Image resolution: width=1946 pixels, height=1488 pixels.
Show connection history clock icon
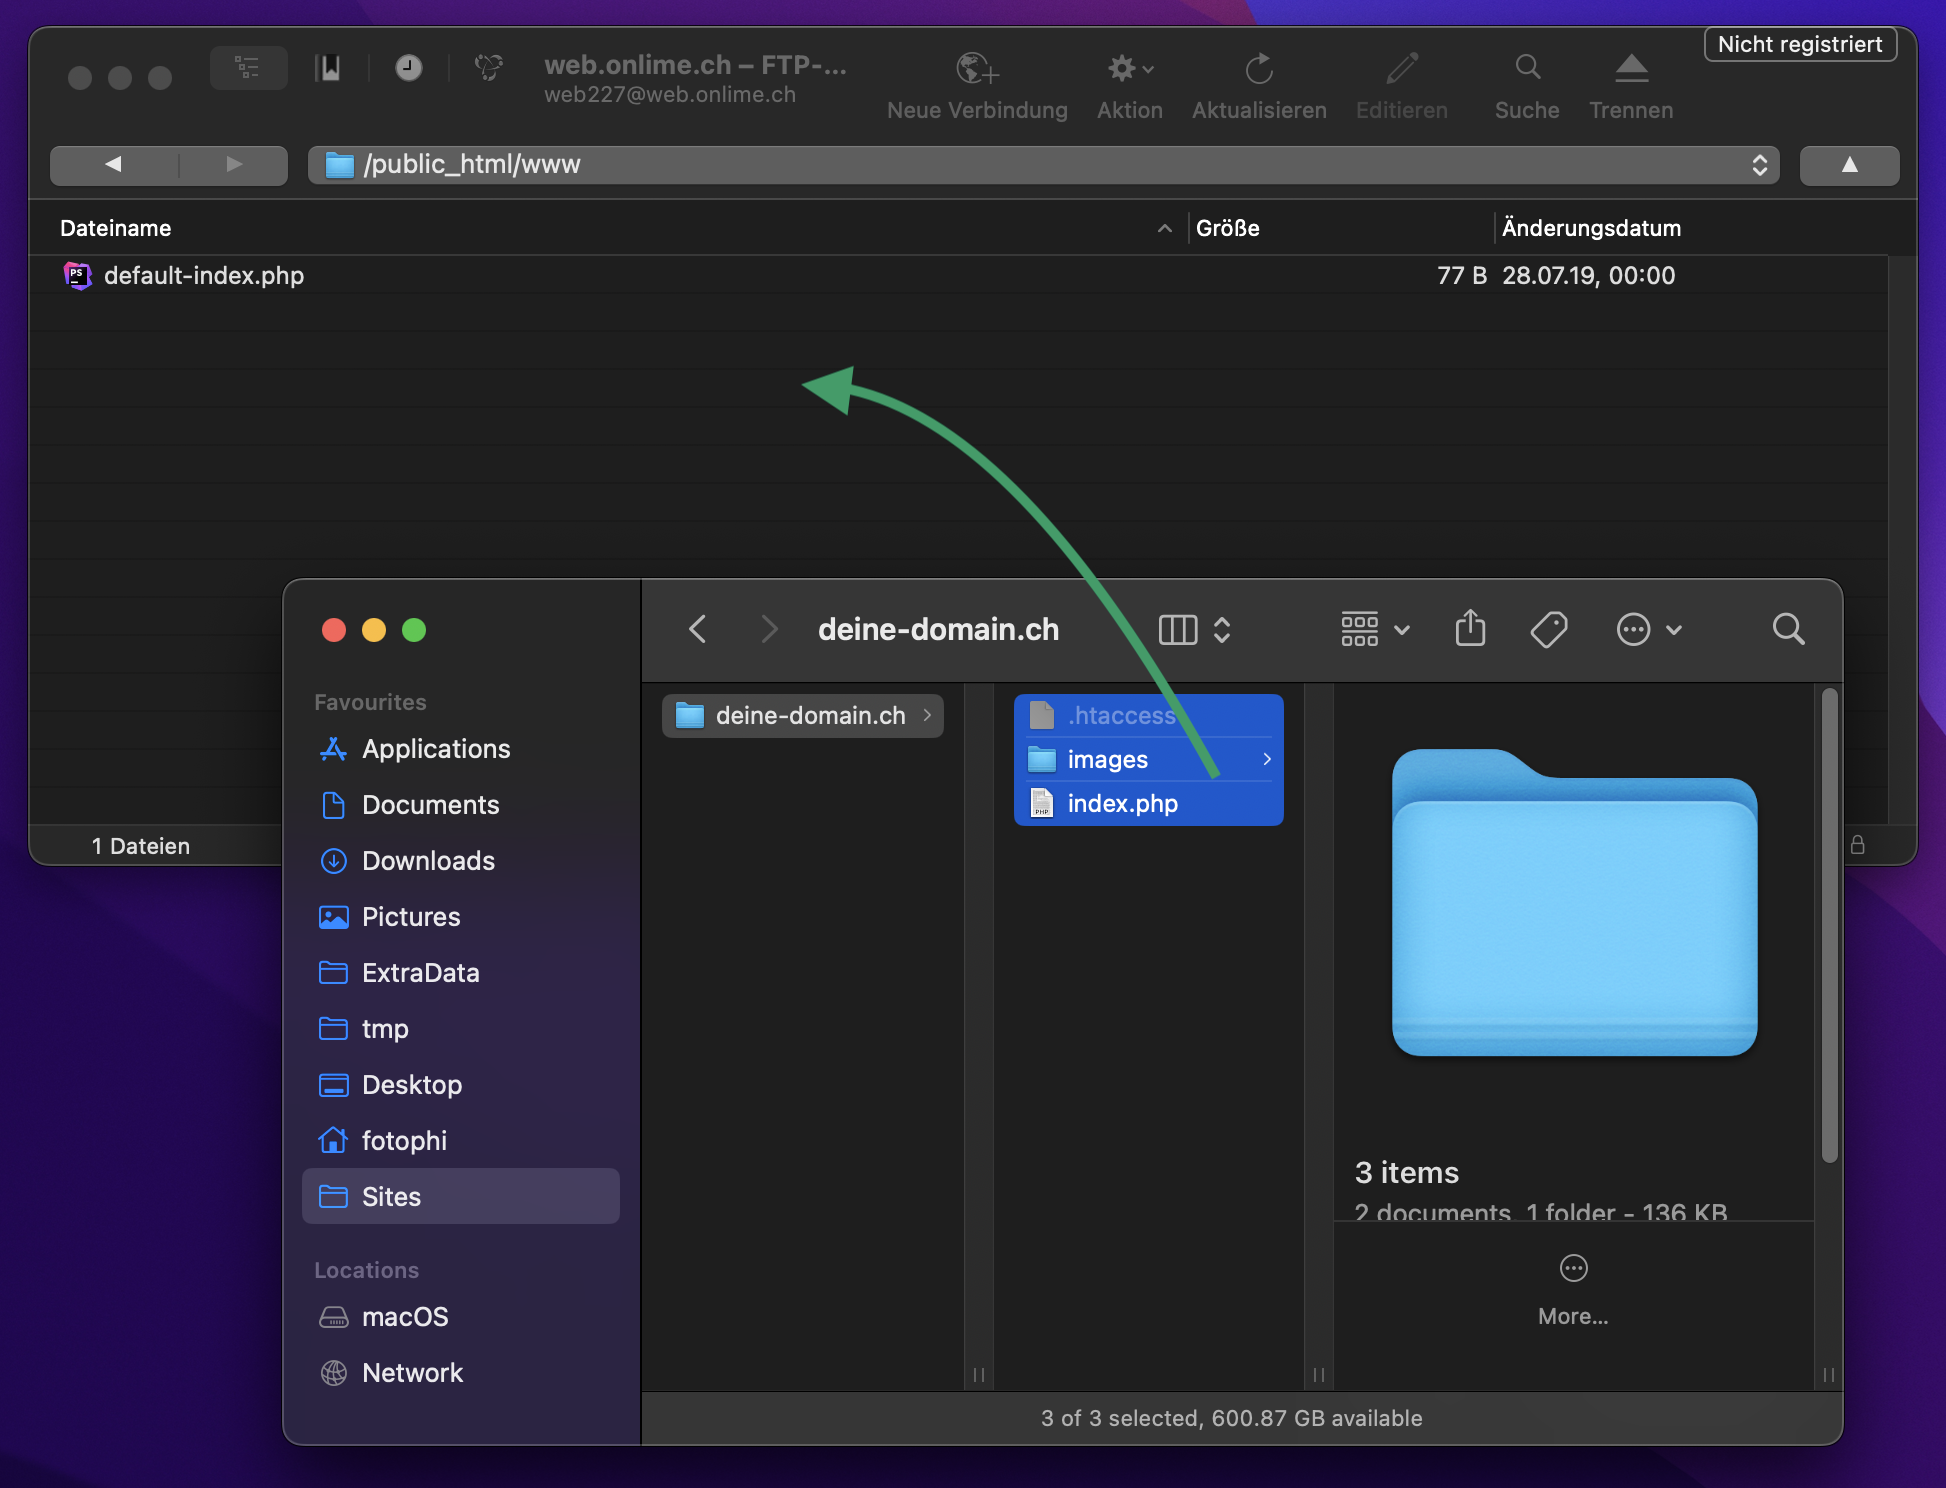(408, 68)
